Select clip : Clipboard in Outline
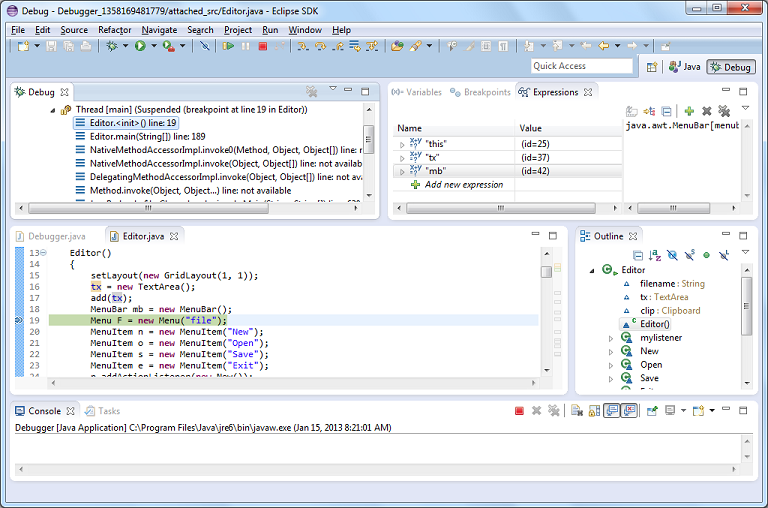The width and height of the screenshot is (768, 508). pos(670,311)
